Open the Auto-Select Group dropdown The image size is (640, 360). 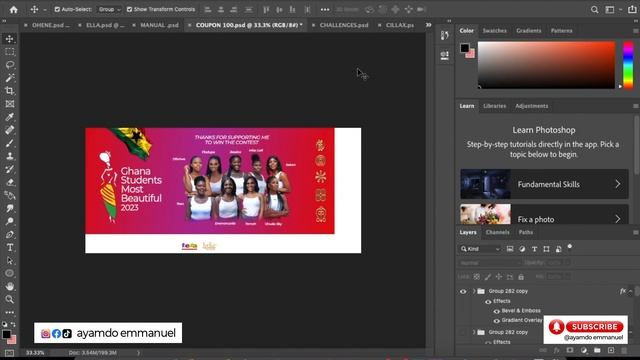[x=109, y=9]
